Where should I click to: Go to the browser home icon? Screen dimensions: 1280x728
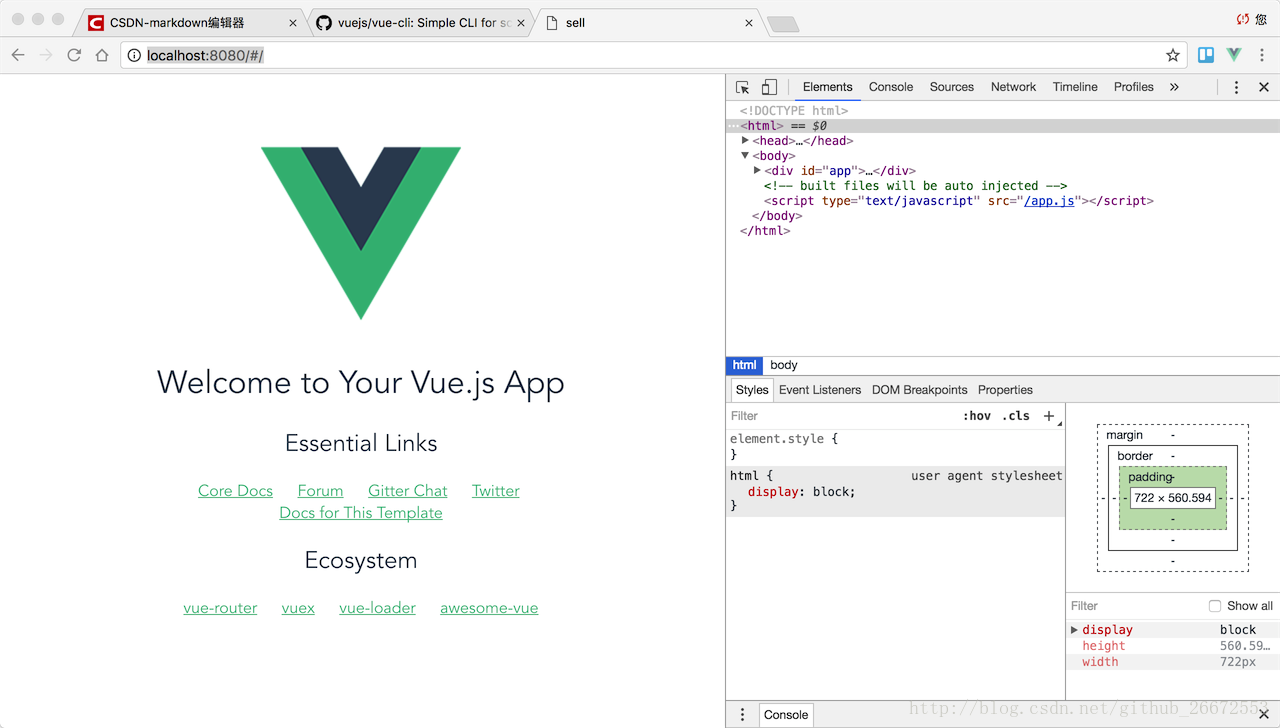point(102,55)
